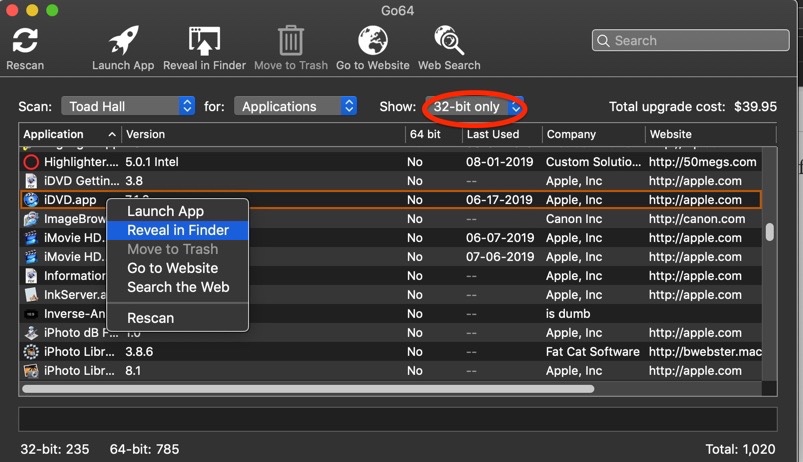Click the Rescan toolbar icon

(x=25, y=40)
